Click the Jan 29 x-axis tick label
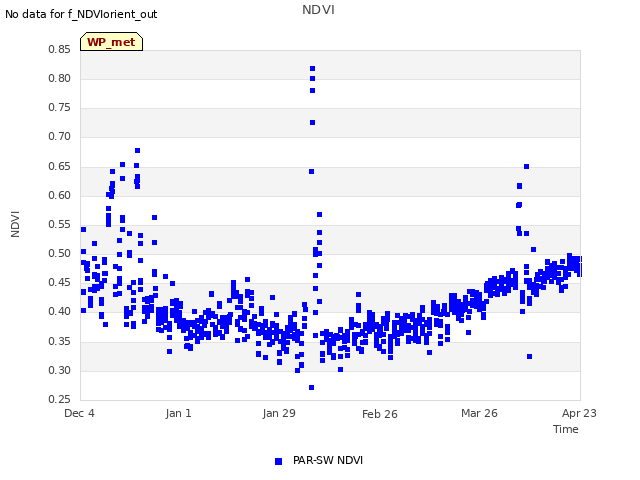640x480 pixels. (279, 413)
